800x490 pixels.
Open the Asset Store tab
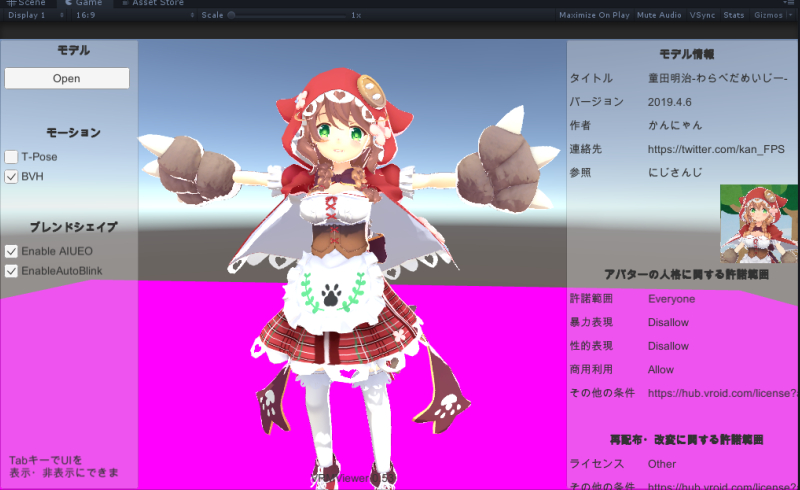coord(153,3)
